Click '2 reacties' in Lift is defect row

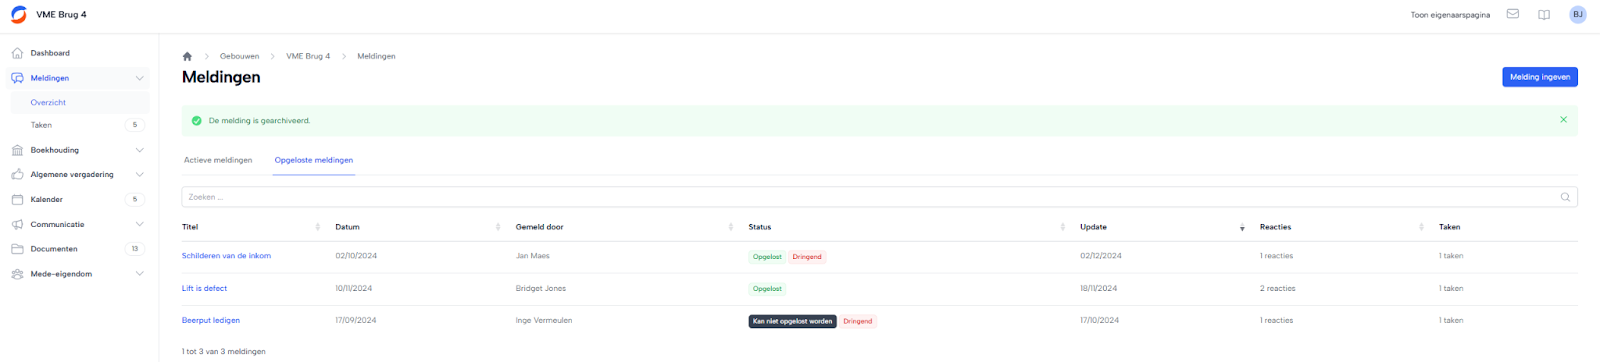tap(1277, 288)
